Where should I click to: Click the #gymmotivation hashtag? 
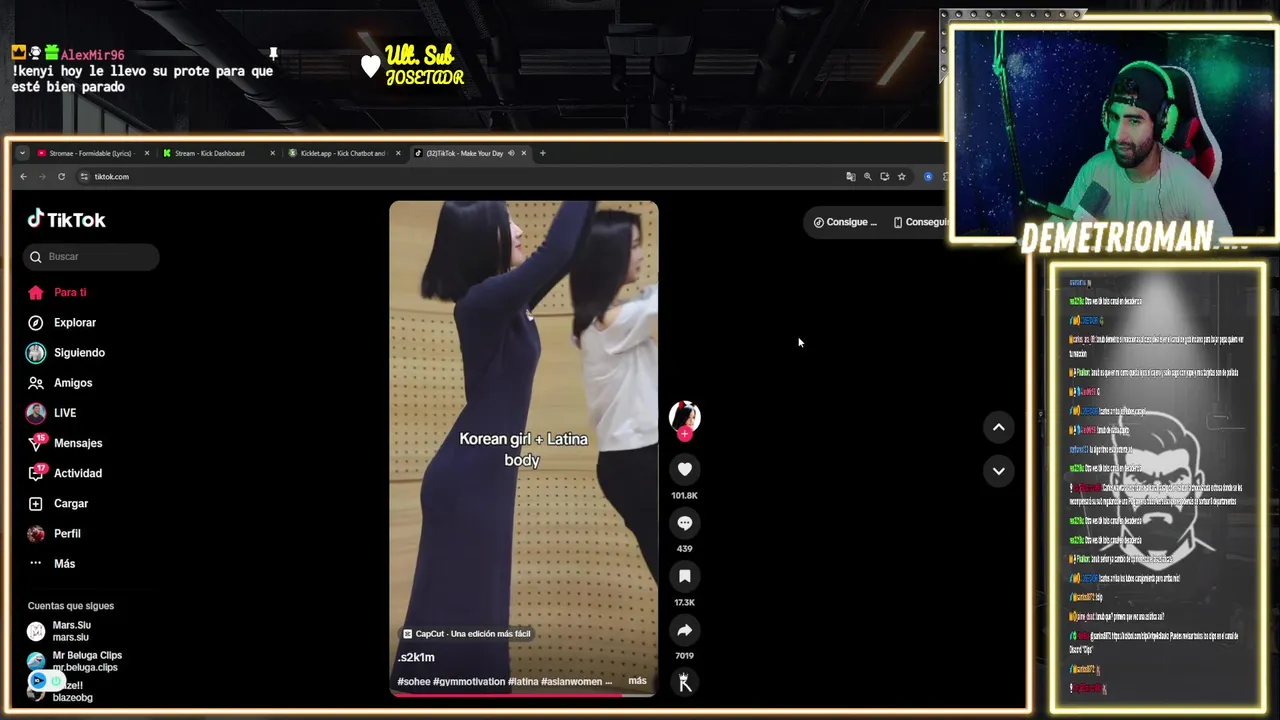click(469, 681)
